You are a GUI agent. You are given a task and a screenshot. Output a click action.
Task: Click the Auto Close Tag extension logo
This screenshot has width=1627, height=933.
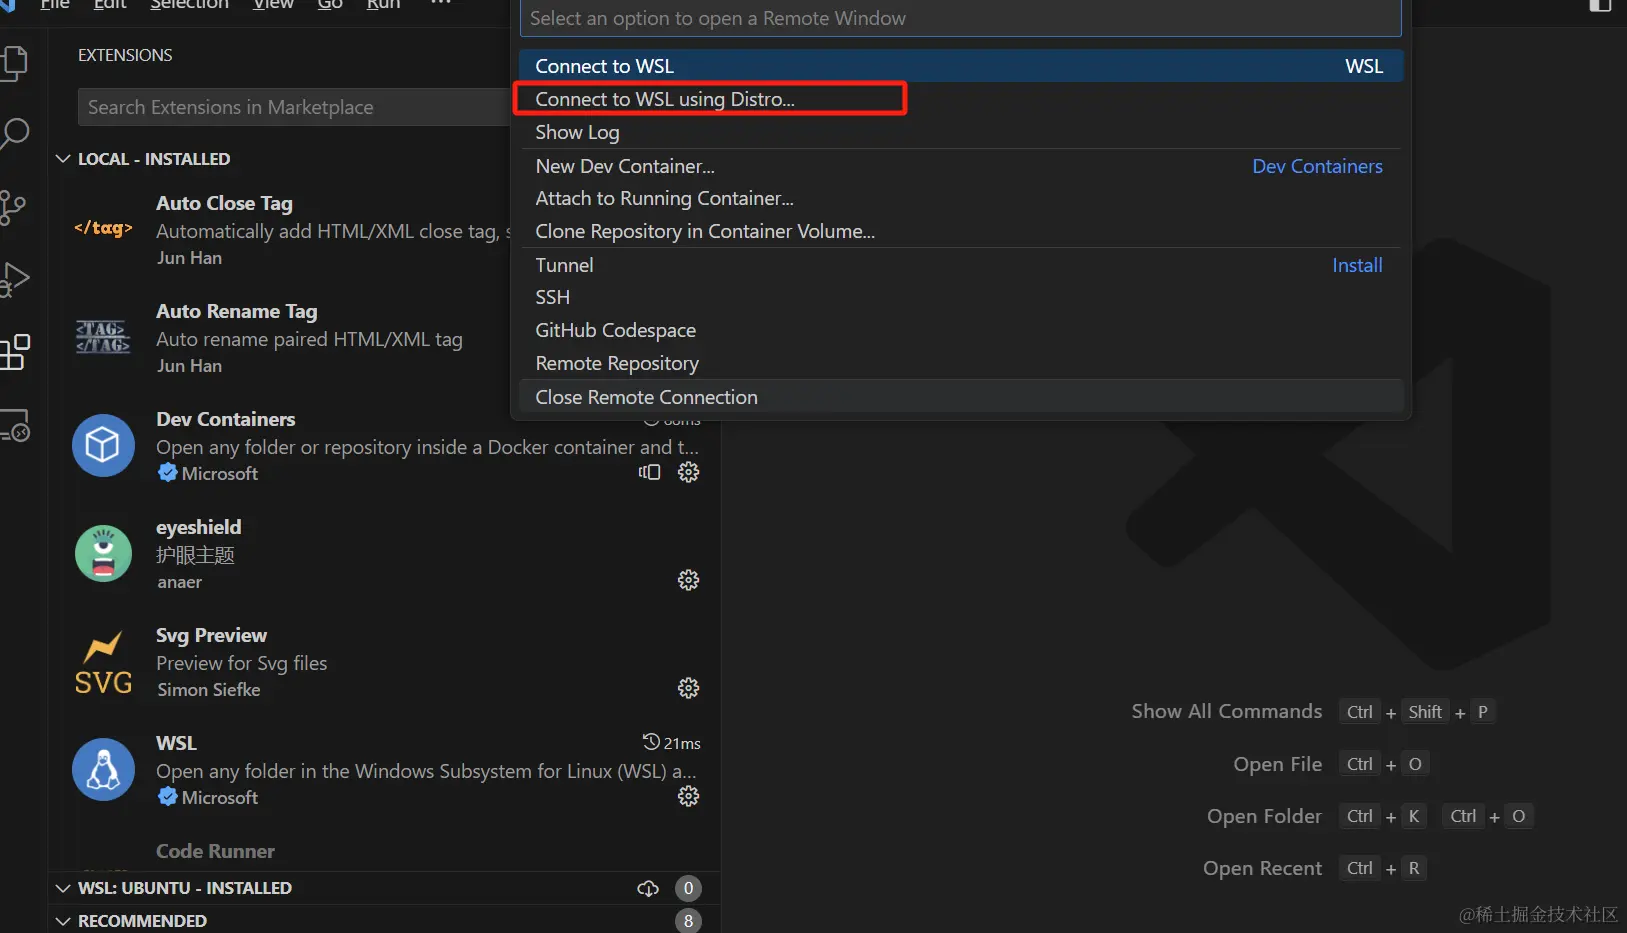(103, 229)
